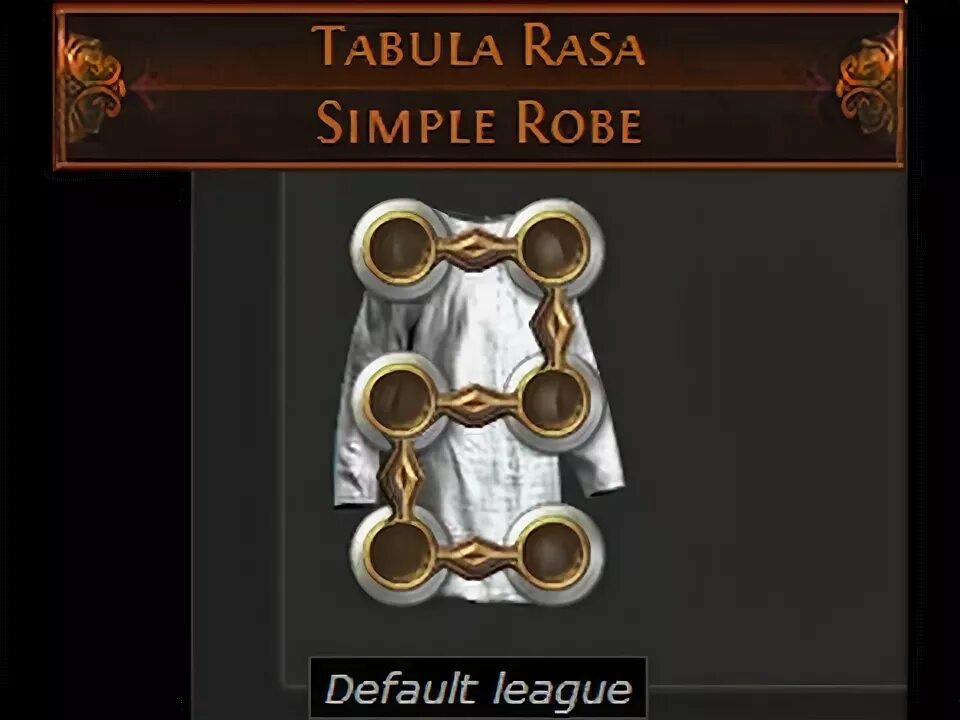Click the robe's center chest area

pos(478,324)
